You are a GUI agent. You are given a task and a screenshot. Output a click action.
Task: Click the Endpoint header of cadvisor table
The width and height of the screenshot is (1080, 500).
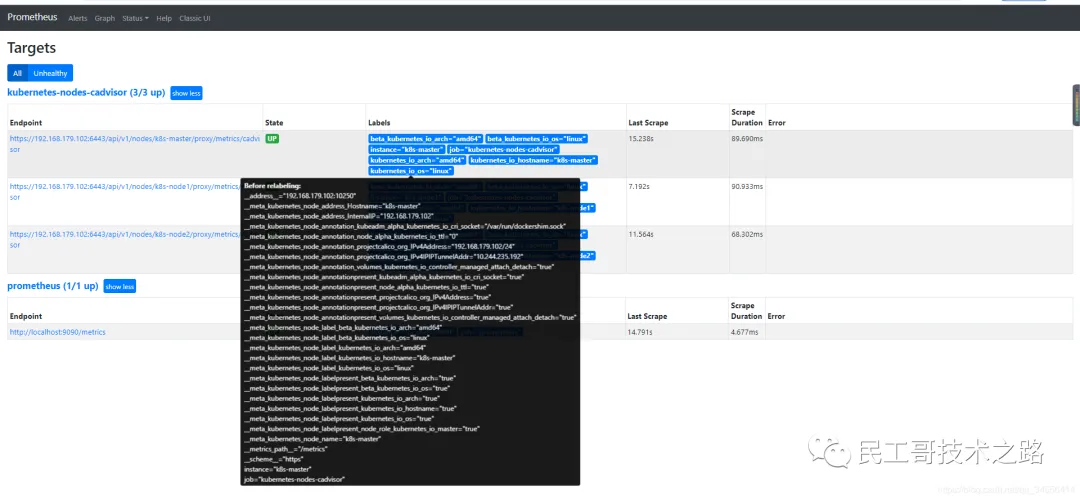click(x=25, y=123)
